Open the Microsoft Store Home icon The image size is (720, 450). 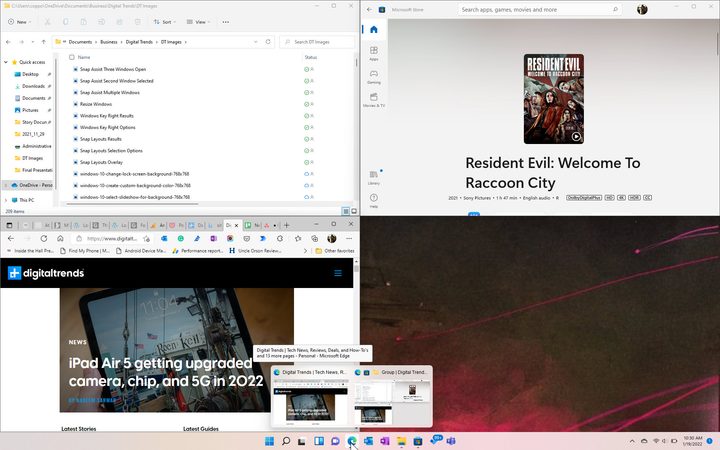tap(374, 30)
